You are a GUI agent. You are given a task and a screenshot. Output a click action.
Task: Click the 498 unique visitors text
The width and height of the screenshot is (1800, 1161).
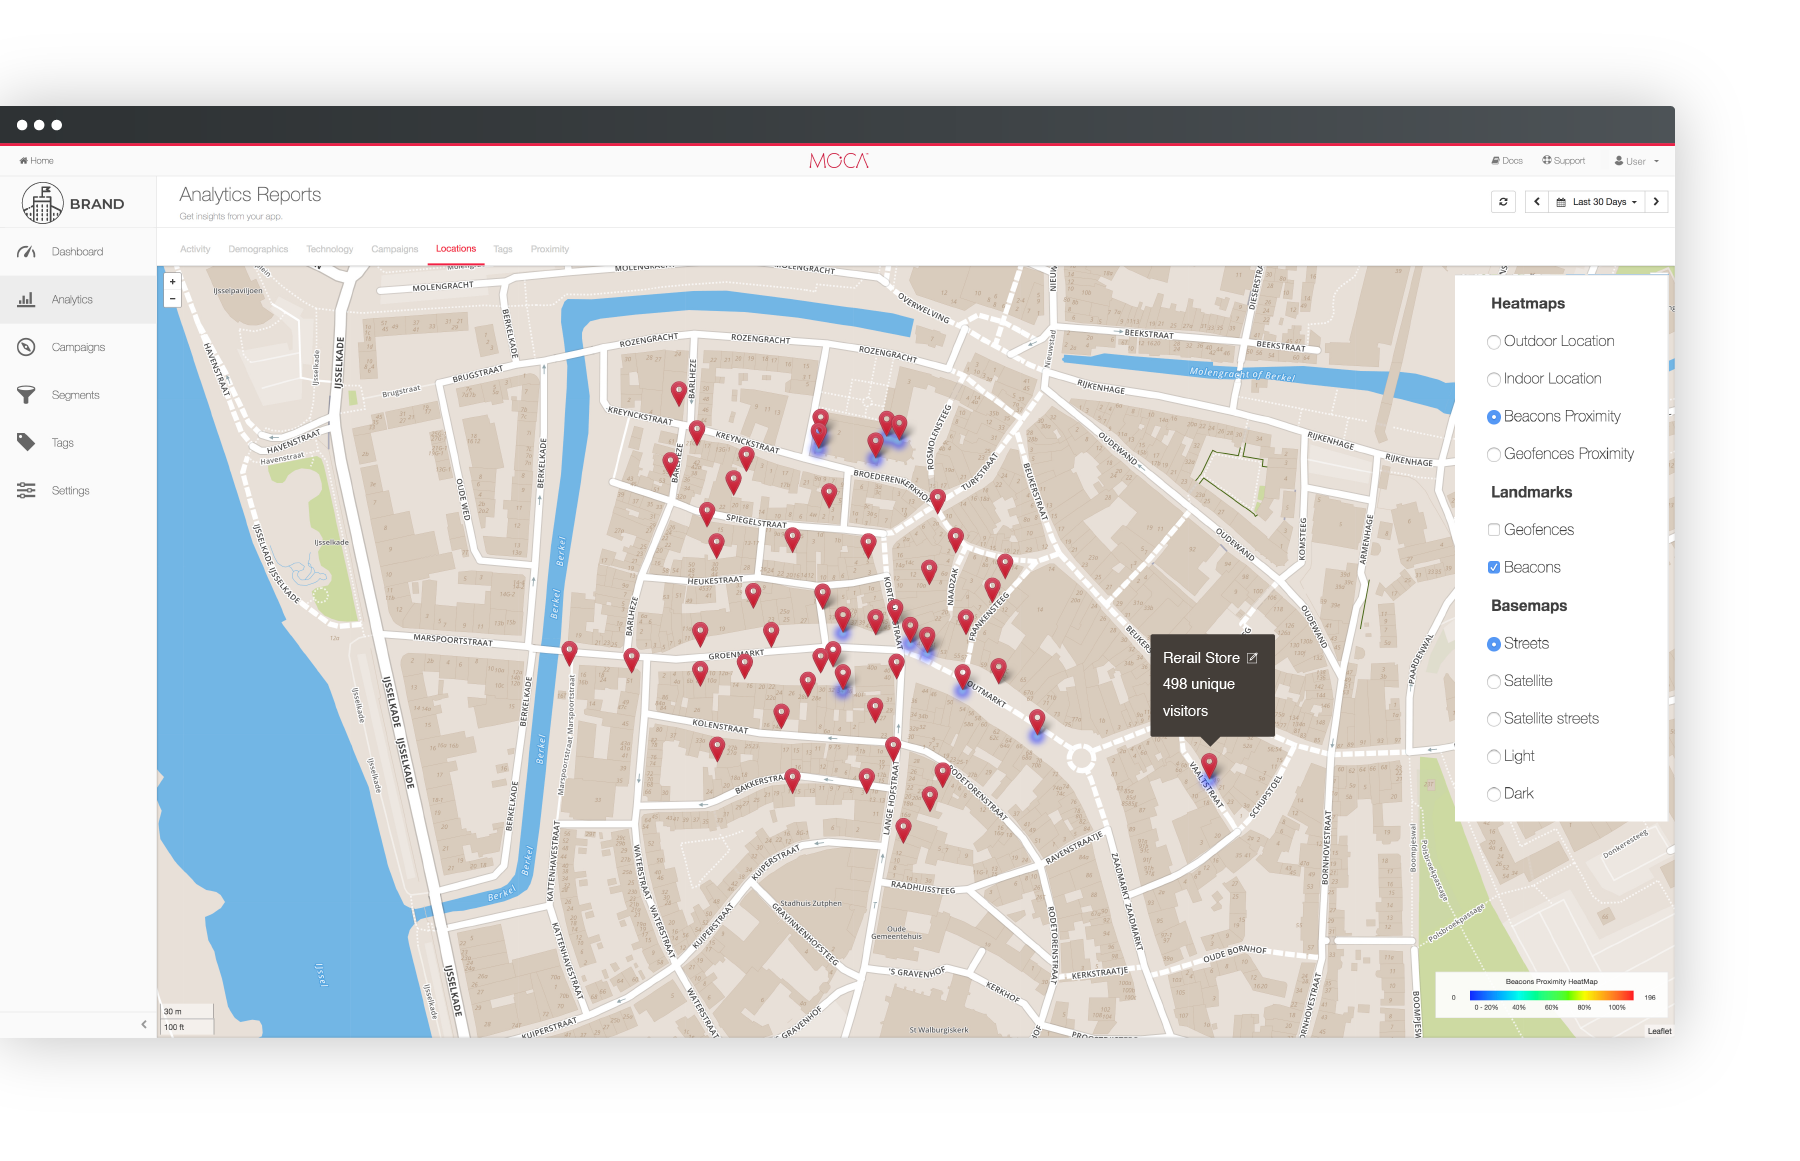(1199, 697)
